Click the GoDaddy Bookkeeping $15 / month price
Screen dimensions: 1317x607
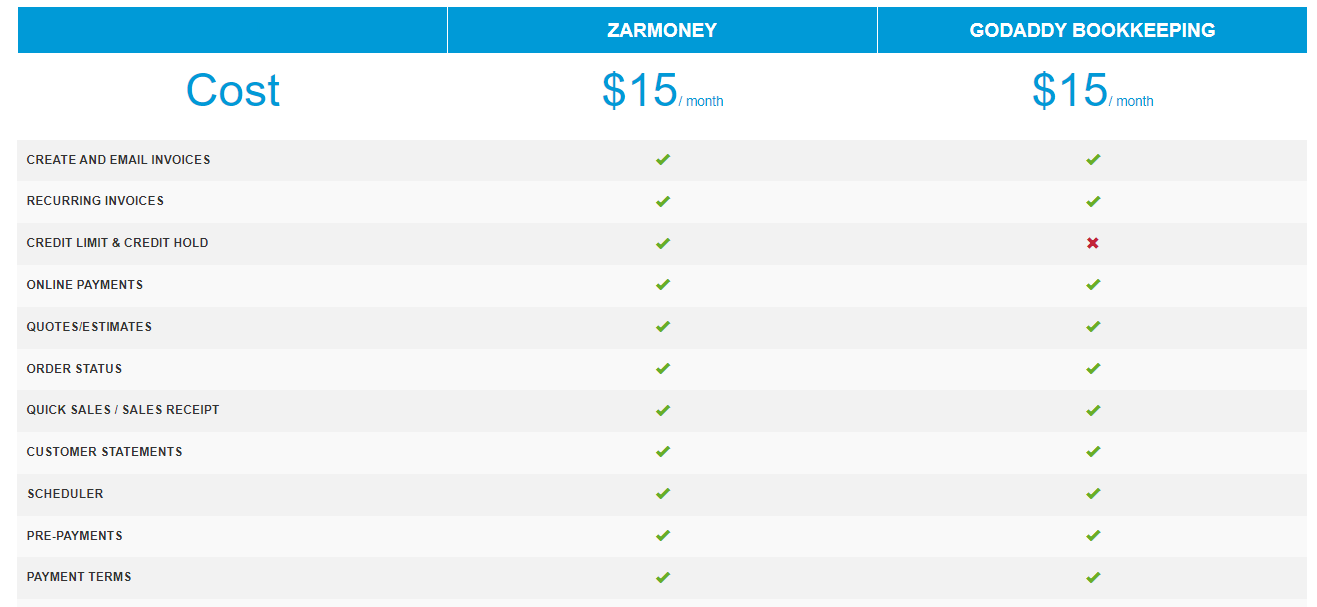click(x=1092, y=91)
